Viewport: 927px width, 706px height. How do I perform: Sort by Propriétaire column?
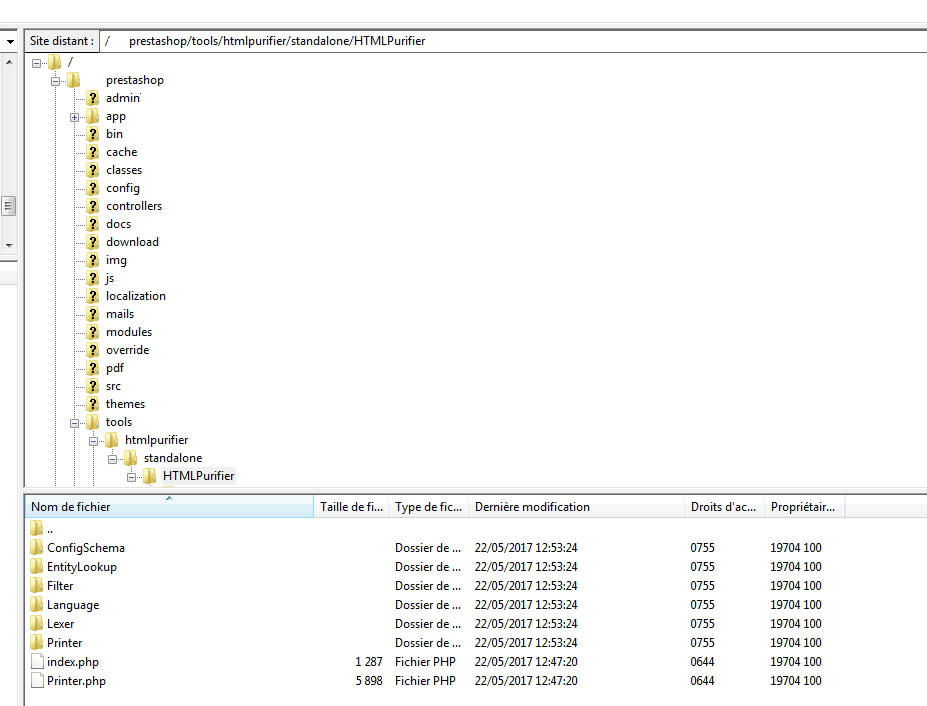pyautogui.click(x=804, y=507)
